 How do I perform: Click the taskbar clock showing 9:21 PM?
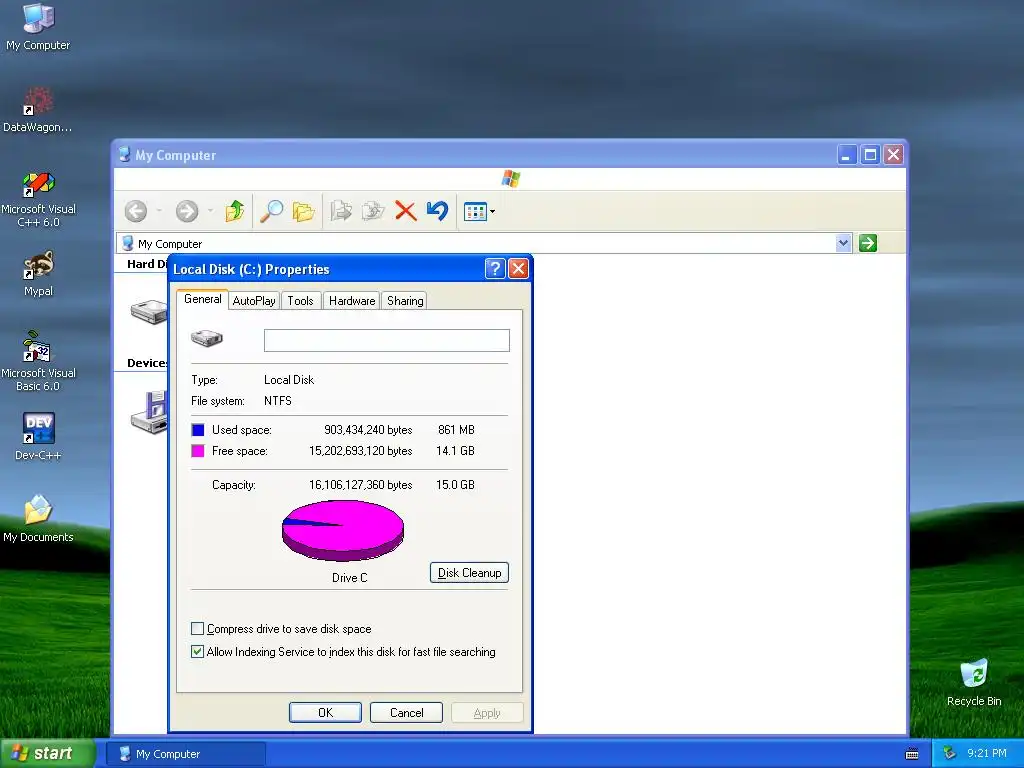987,753
